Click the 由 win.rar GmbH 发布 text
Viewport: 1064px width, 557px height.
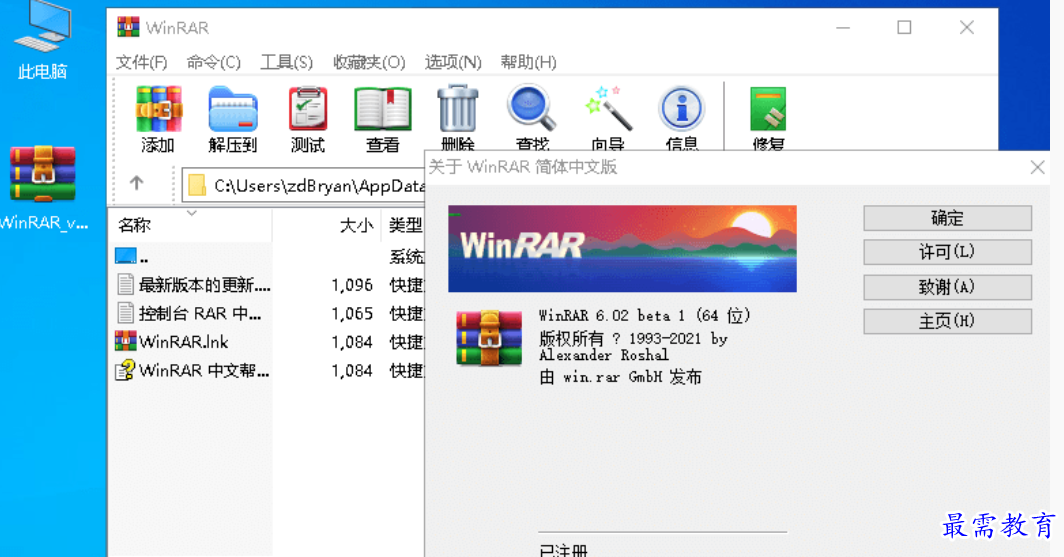(620, 377)
